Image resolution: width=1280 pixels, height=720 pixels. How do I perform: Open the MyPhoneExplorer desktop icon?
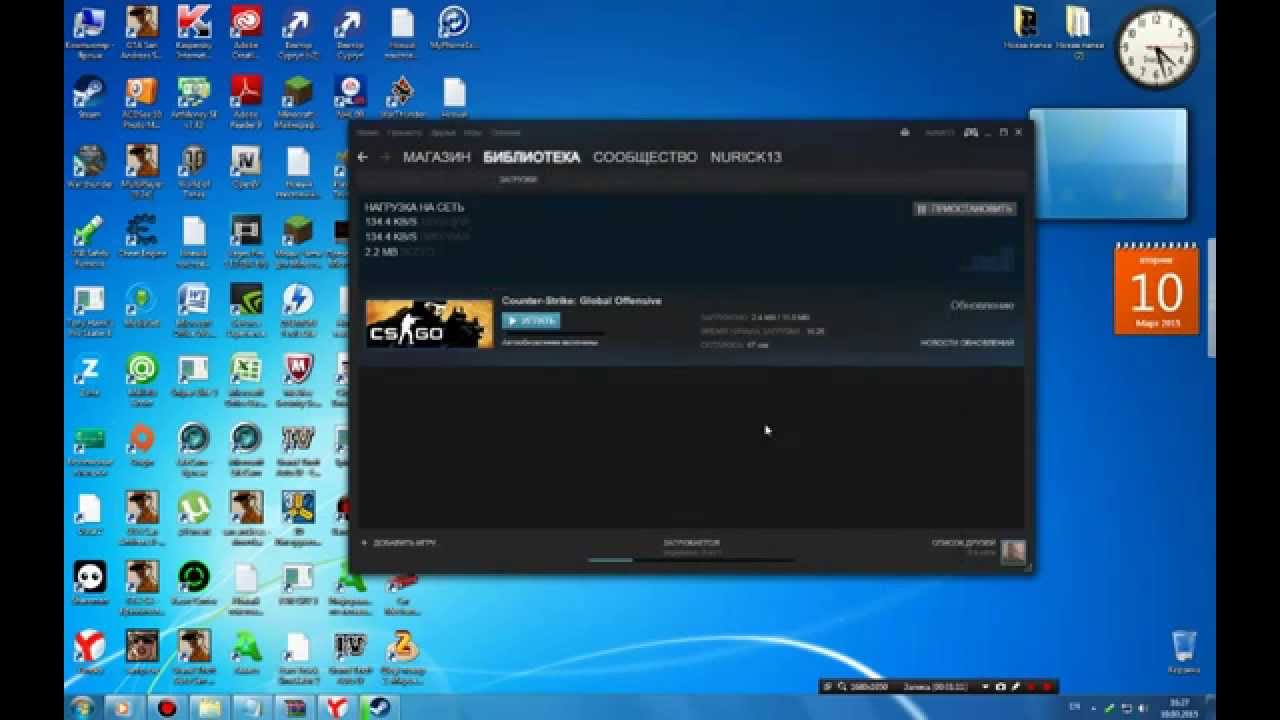click(454, 28)
